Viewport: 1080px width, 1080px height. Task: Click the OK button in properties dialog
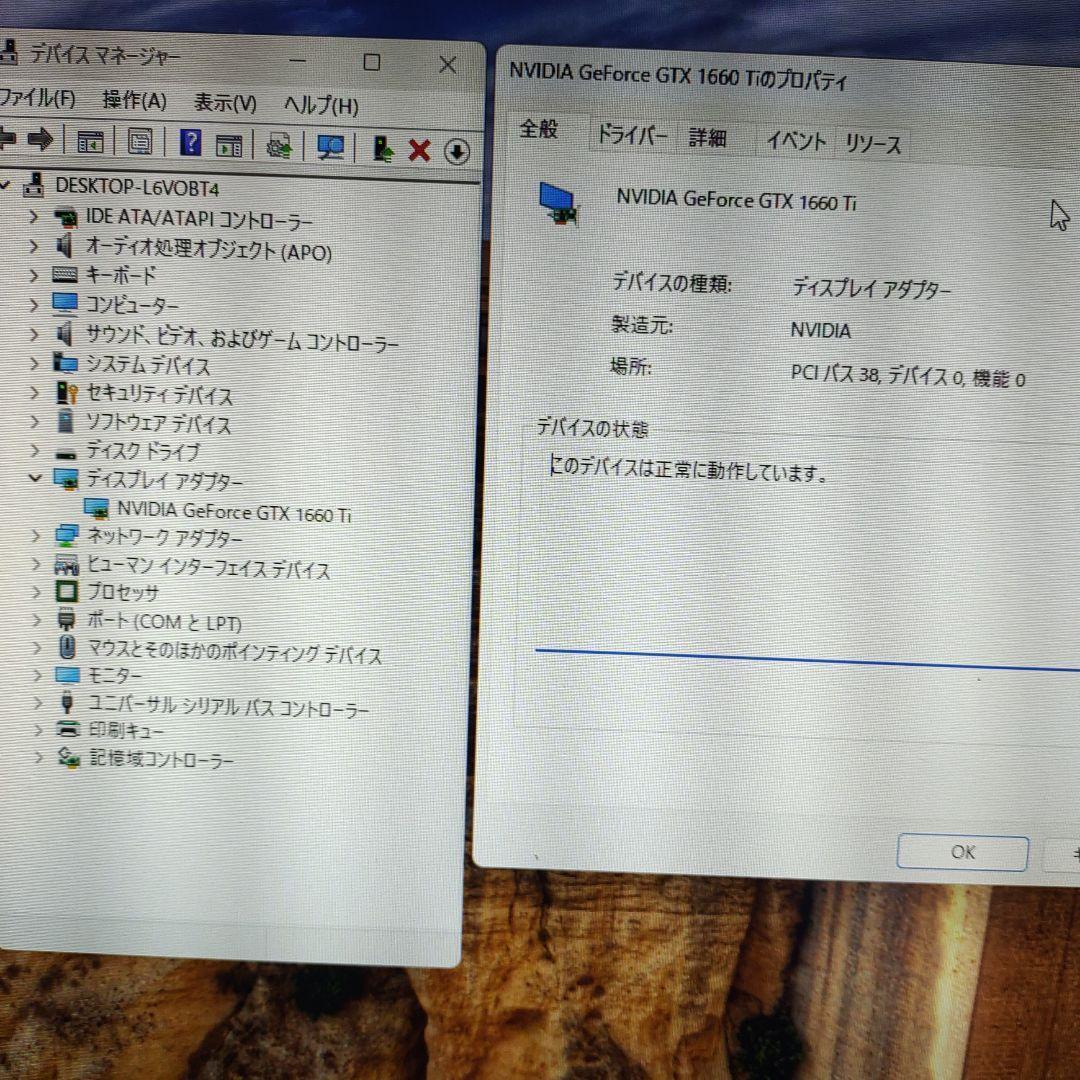(x=962, y=852)
